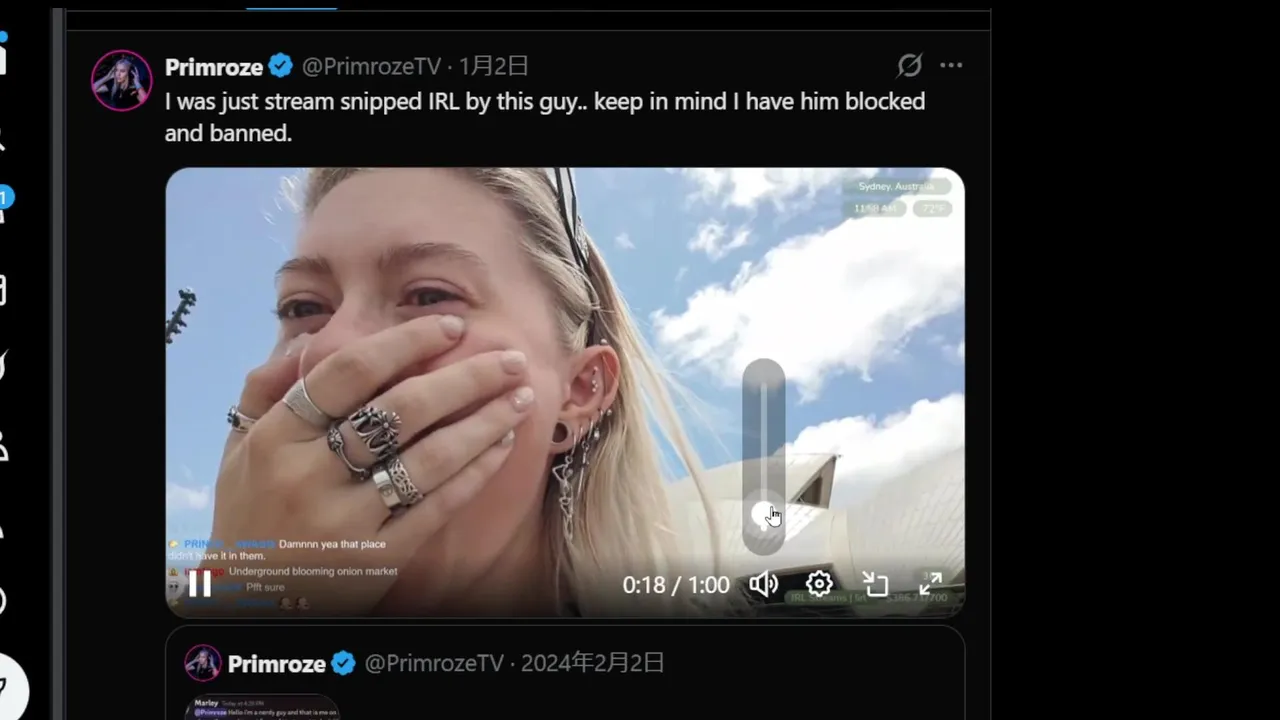Mute the video with the speaker icon
The height and width of the screenshot is (720, 1280).
click(x=764, y=584)
